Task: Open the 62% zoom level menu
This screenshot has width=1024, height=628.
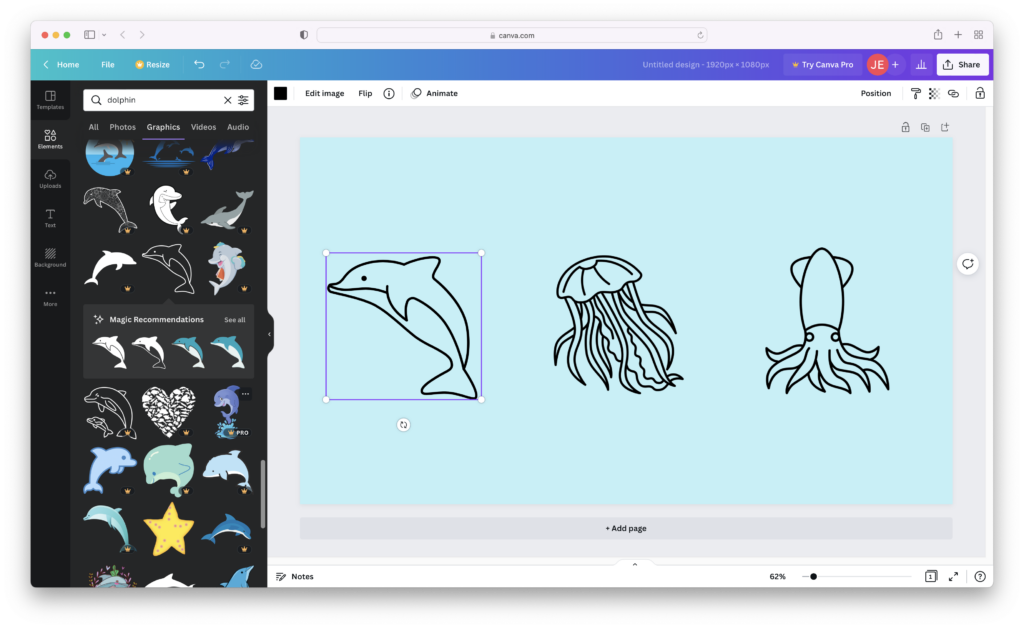Action: pyautogui.click(x=777, y=576)
